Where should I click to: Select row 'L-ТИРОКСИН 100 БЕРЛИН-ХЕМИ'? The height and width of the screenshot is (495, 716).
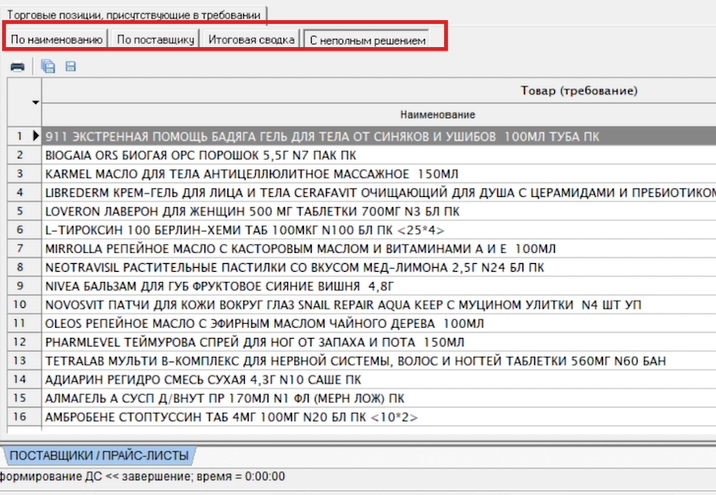coord(379,230)
